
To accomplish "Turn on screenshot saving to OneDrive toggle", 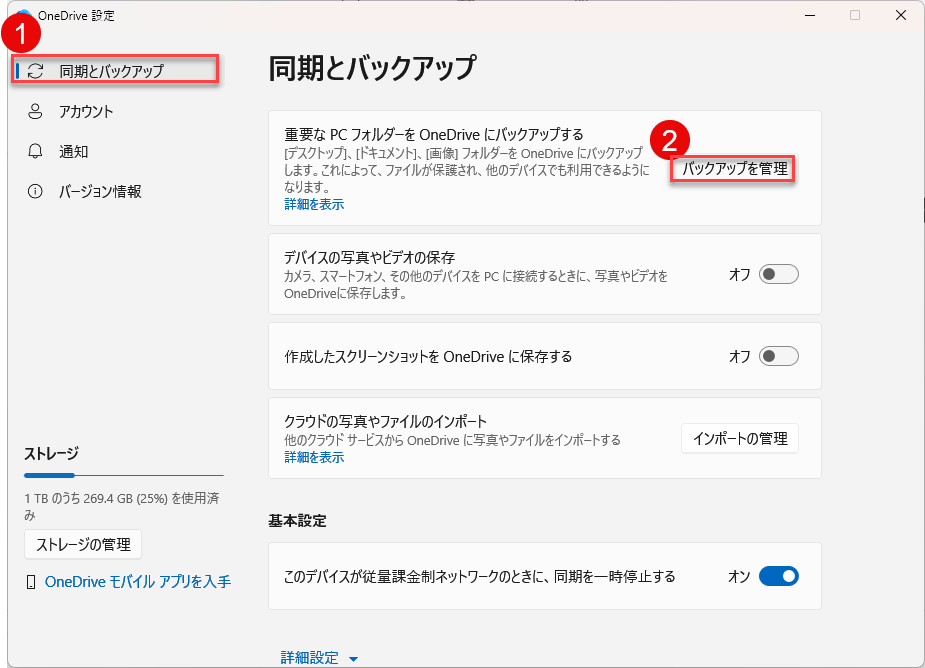I will pyautogui.click(x=778, y=356).
